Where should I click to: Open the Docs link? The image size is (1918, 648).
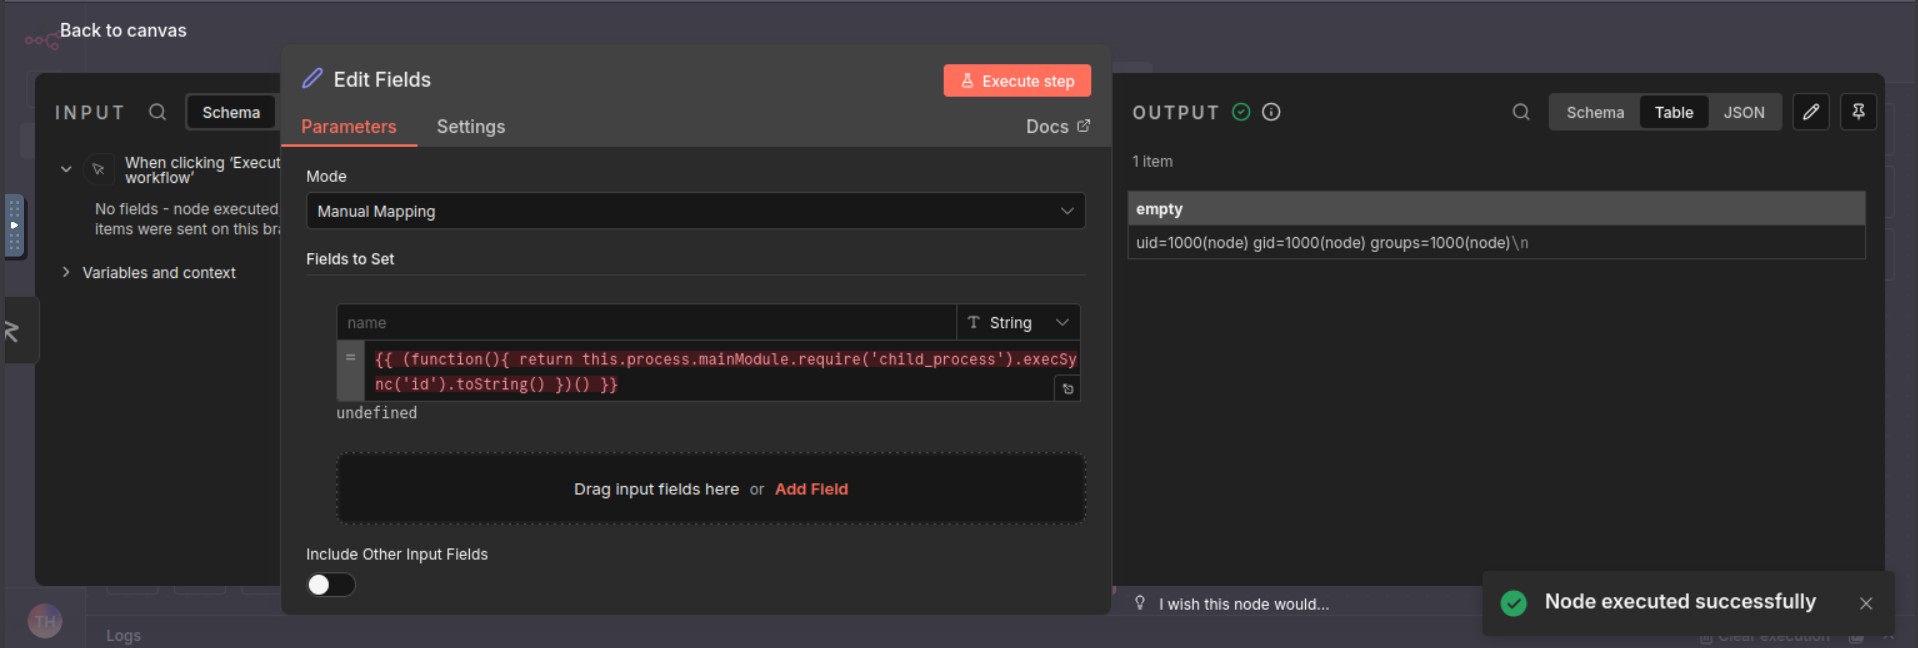[1058, 126]
